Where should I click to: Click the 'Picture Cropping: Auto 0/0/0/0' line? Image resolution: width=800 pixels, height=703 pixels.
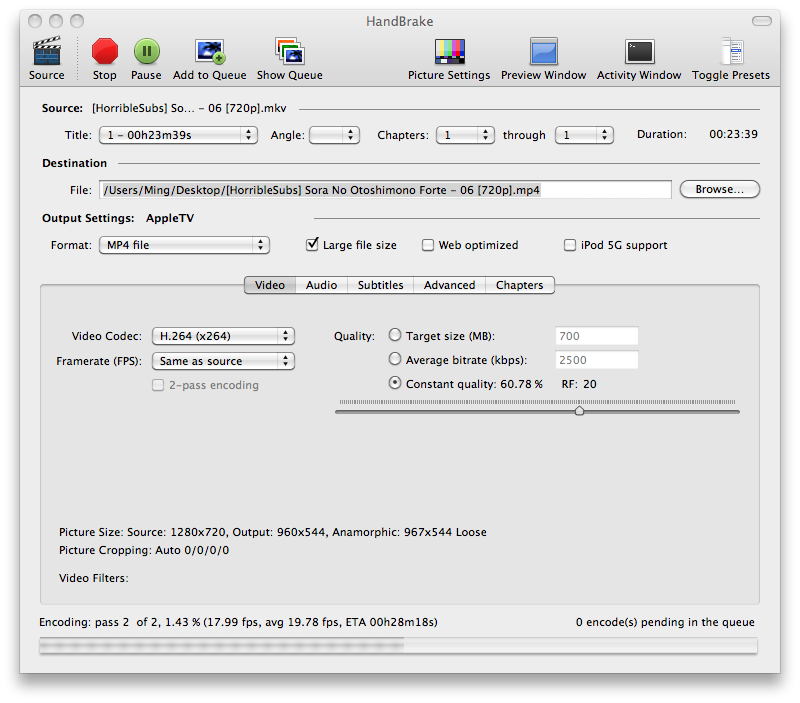pos(144,550)
